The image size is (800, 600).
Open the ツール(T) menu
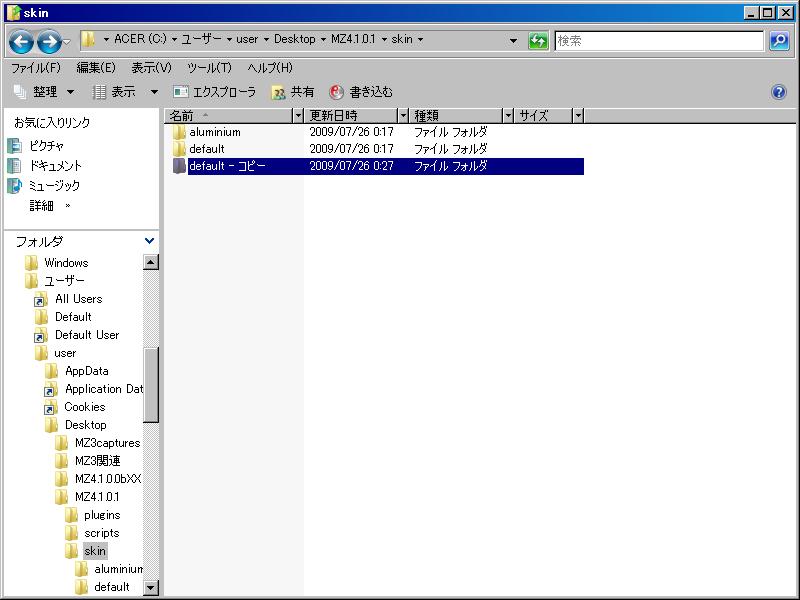(209, 68)
